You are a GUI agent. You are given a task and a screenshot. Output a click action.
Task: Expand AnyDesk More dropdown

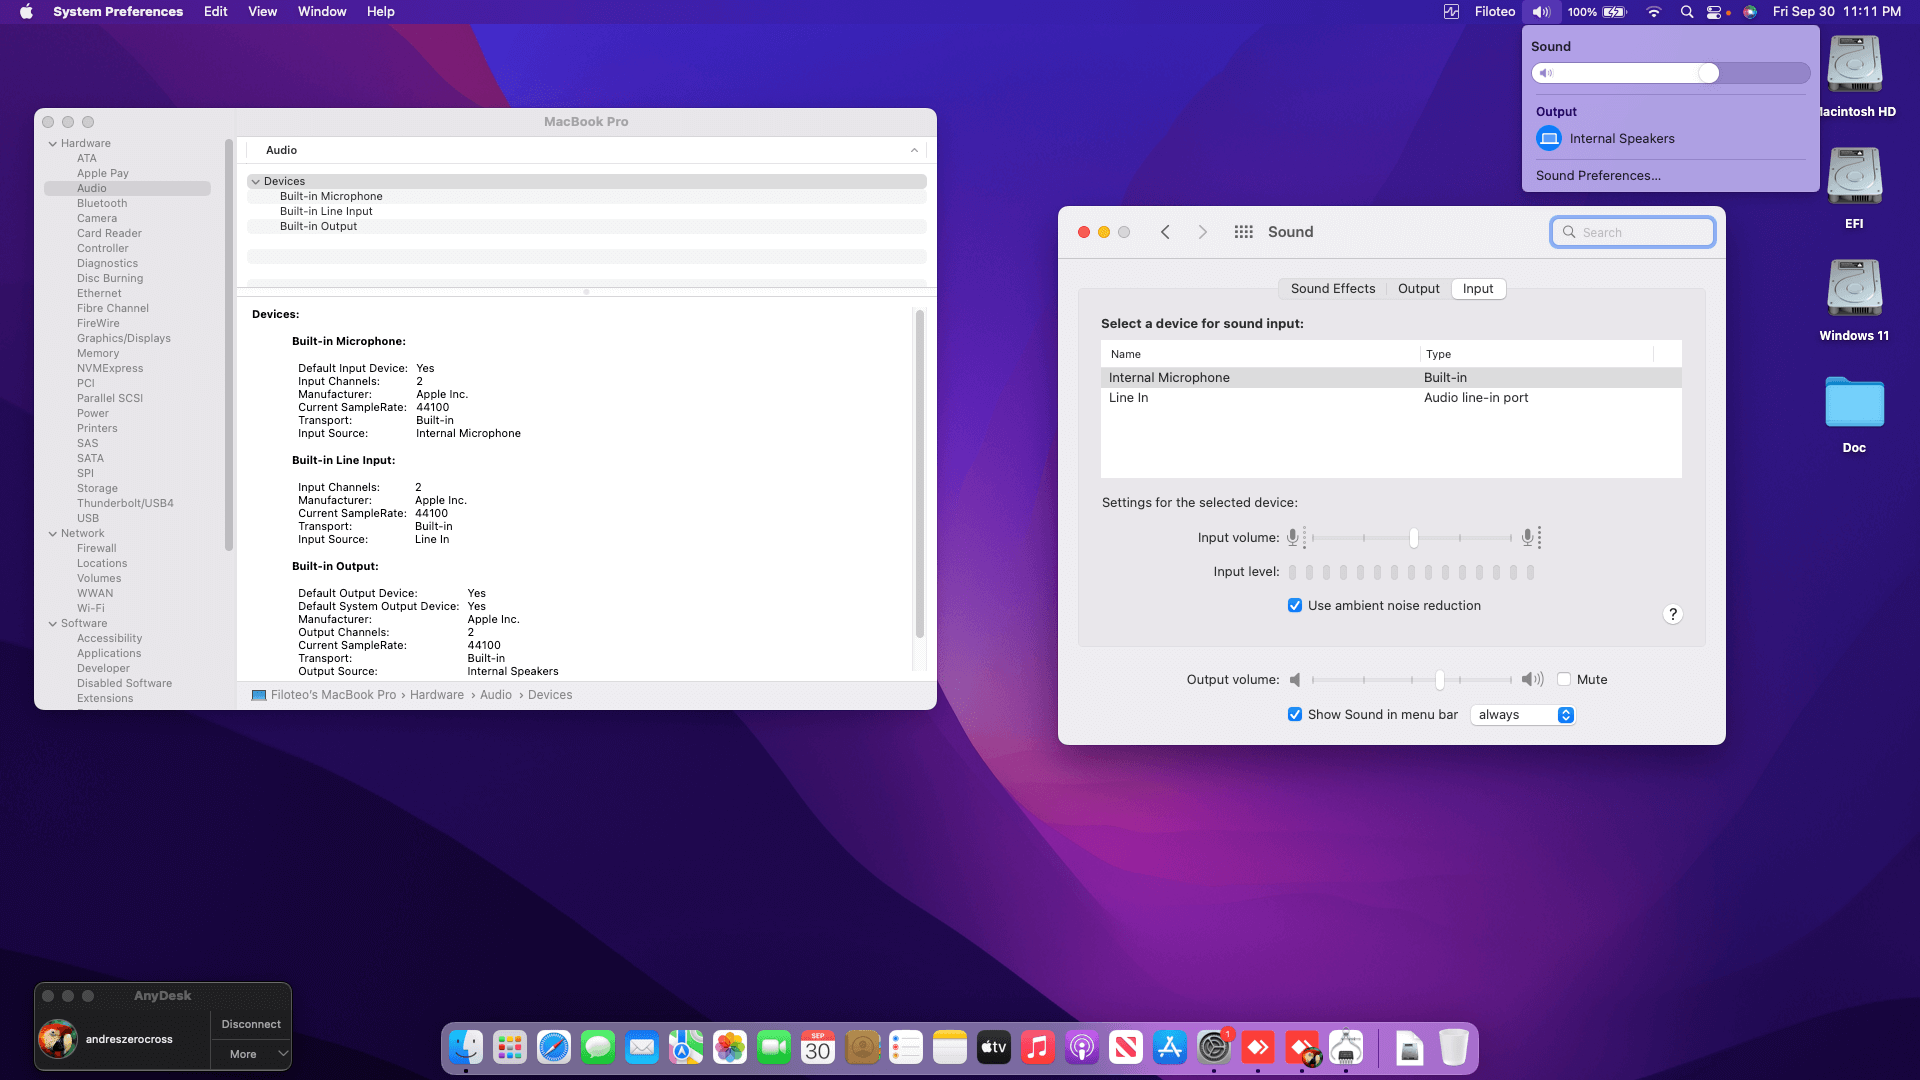pyautogui.click(x=251, y=1055)
